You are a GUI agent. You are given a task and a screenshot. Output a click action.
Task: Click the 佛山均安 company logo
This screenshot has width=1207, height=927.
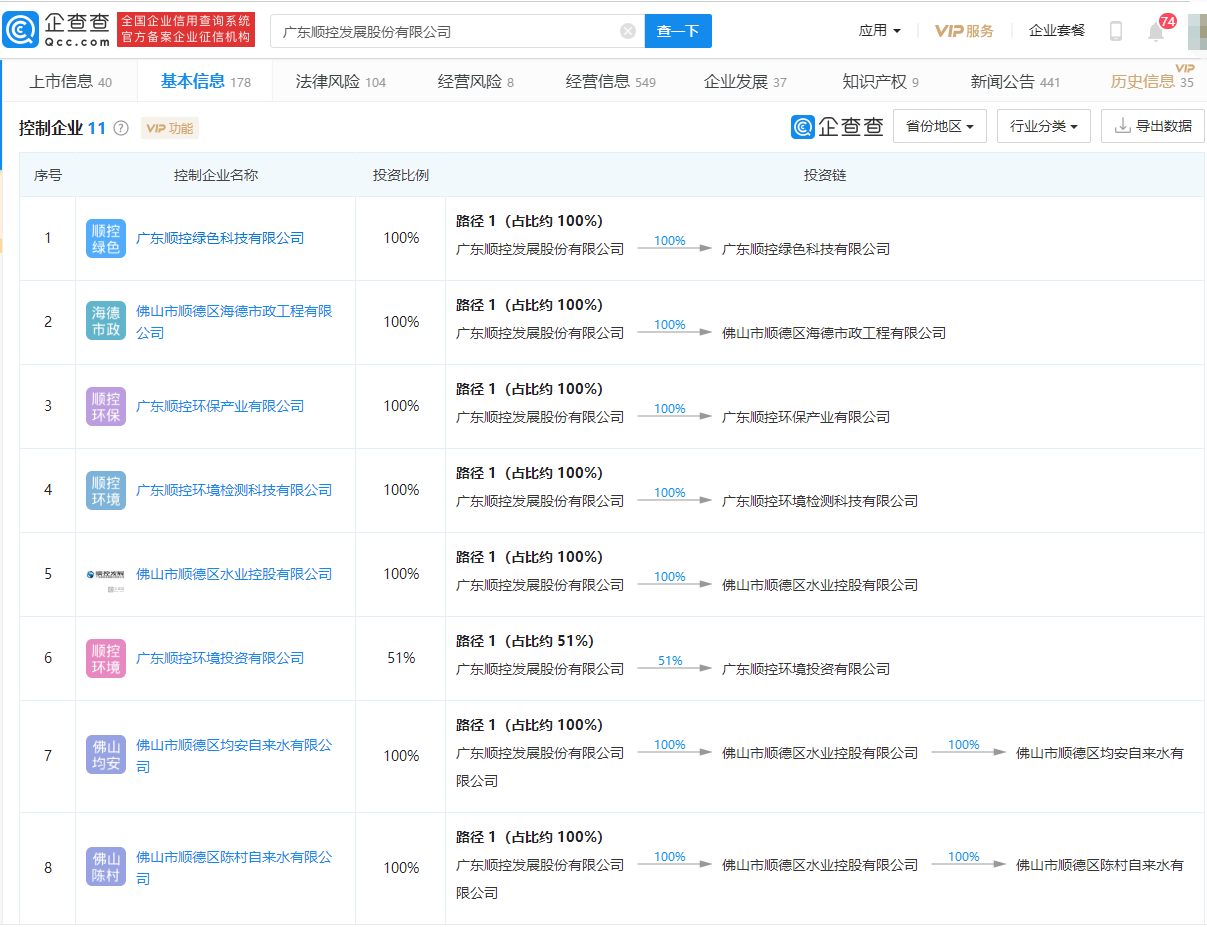(x=106, y=756)
